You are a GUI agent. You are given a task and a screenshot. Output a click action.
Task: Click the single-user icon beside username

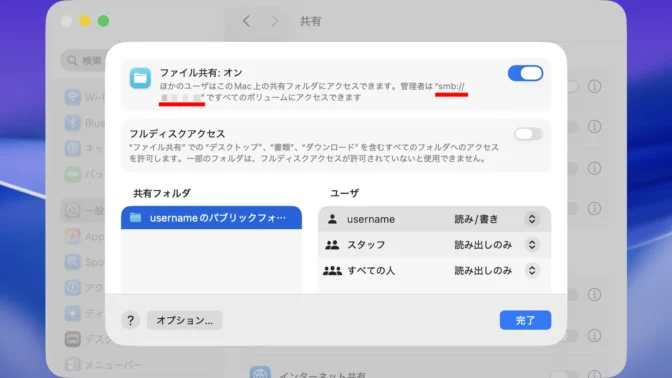tap(332, 219)
